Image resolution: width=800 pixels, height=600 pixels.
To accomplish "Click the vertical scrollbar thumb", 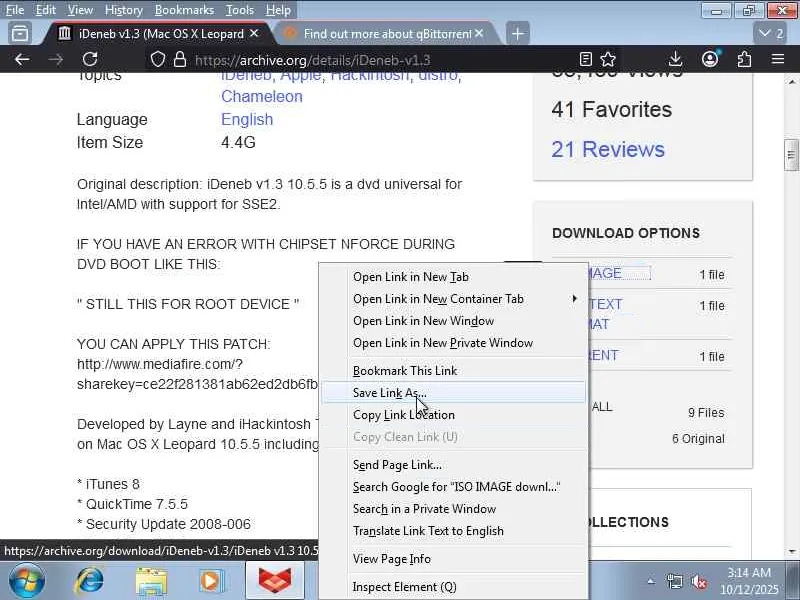I will point(791,155).
